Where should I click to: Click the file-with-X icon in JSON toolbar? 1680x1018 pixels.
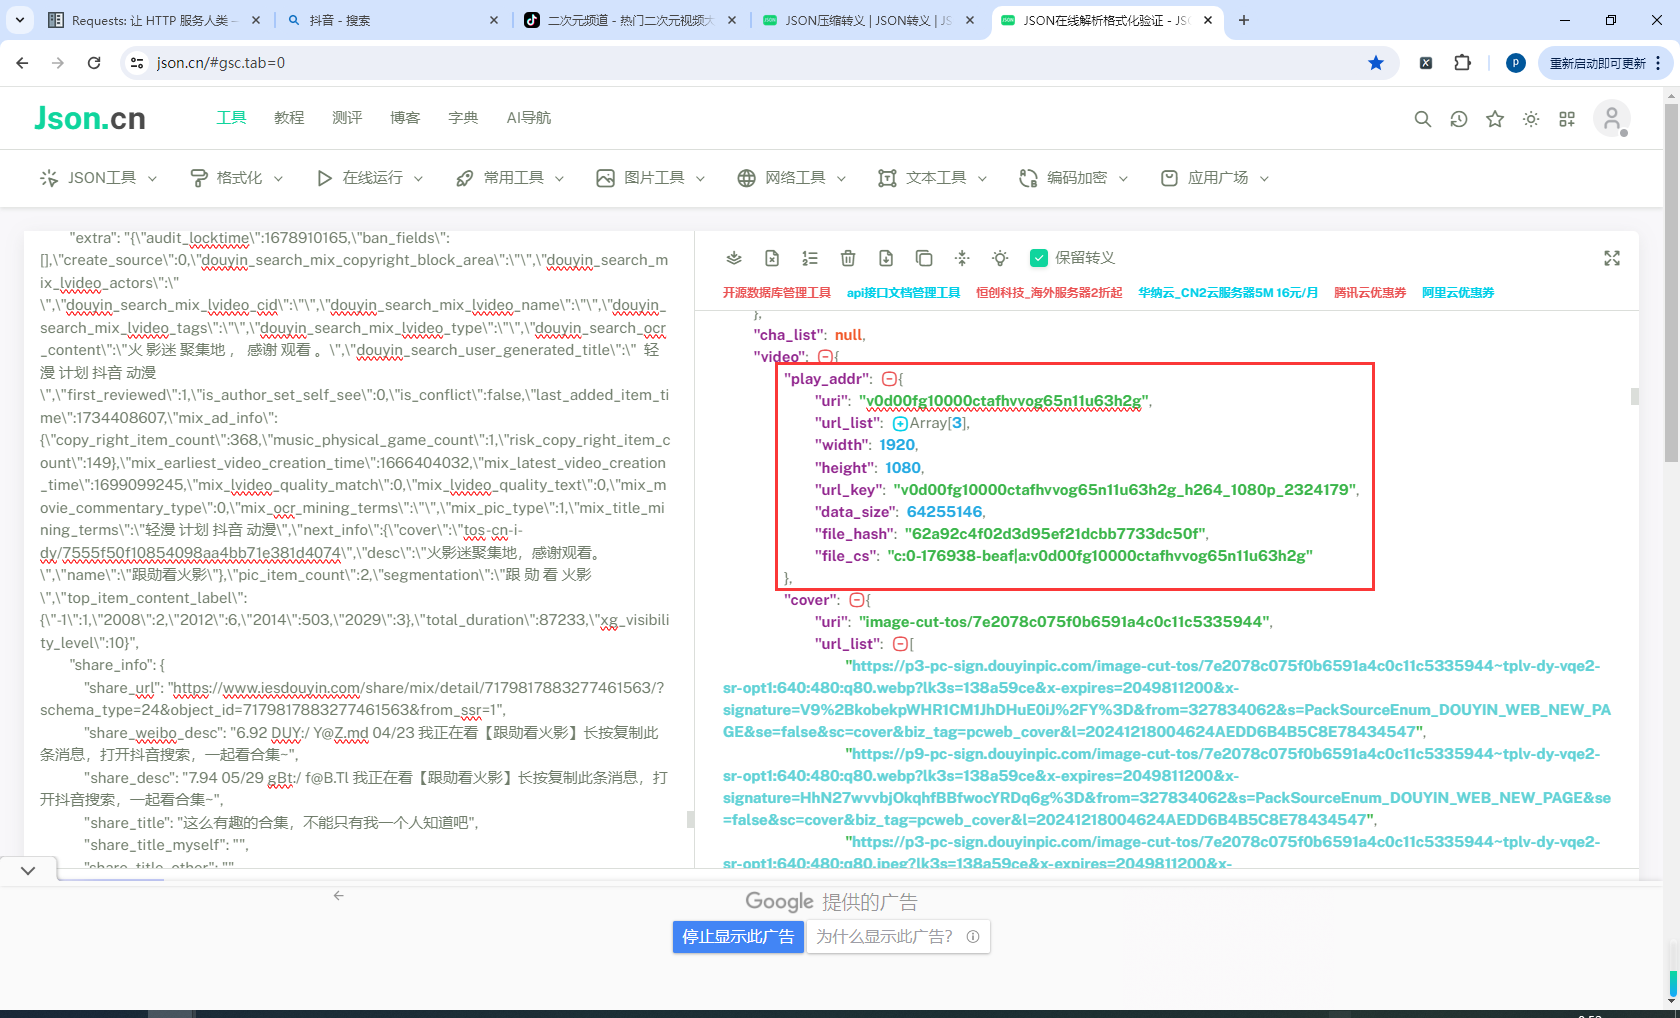click(772, 258)
